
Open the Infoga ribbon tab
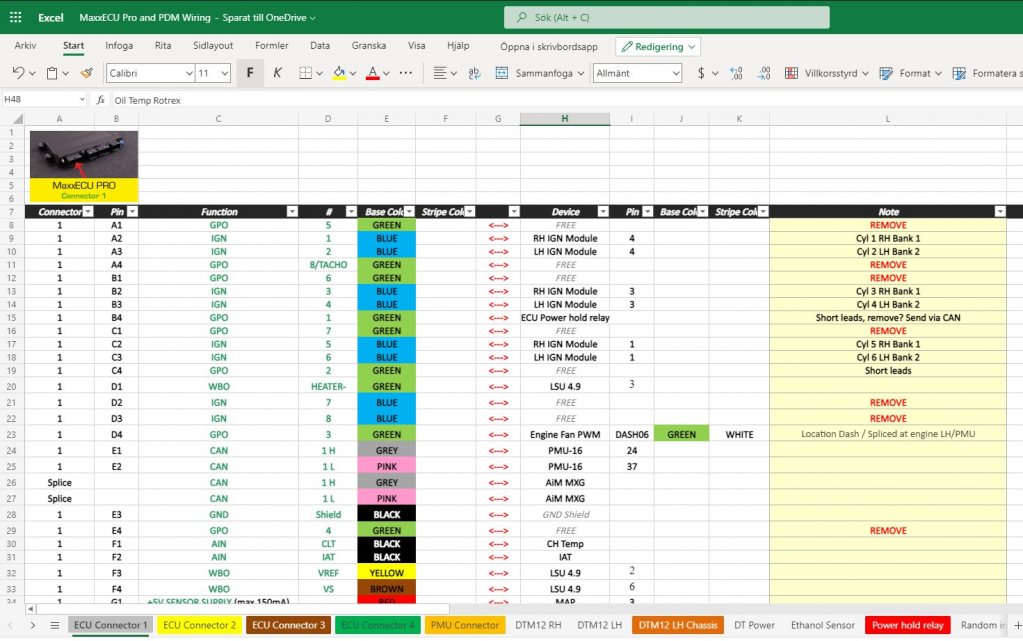point(119,46)
